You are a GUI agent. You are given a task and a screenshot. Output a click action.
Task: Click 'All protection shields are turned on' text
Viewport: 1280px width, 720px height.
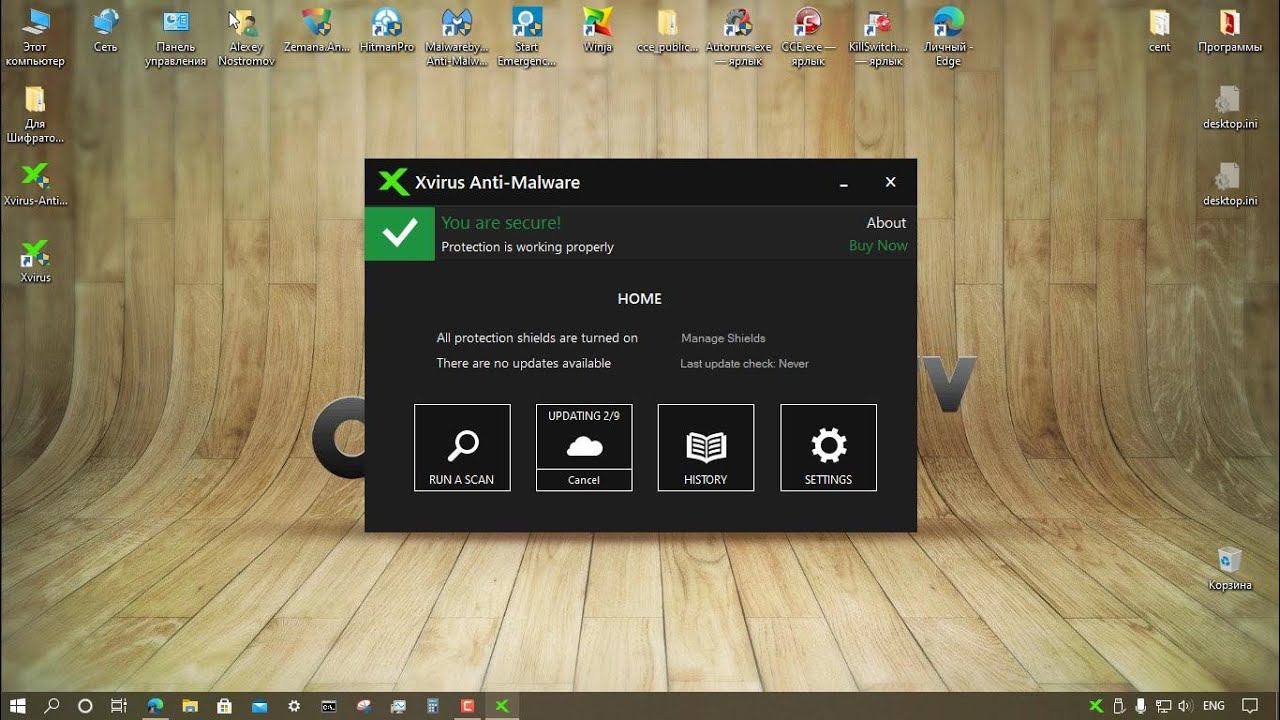pos(537,338)
